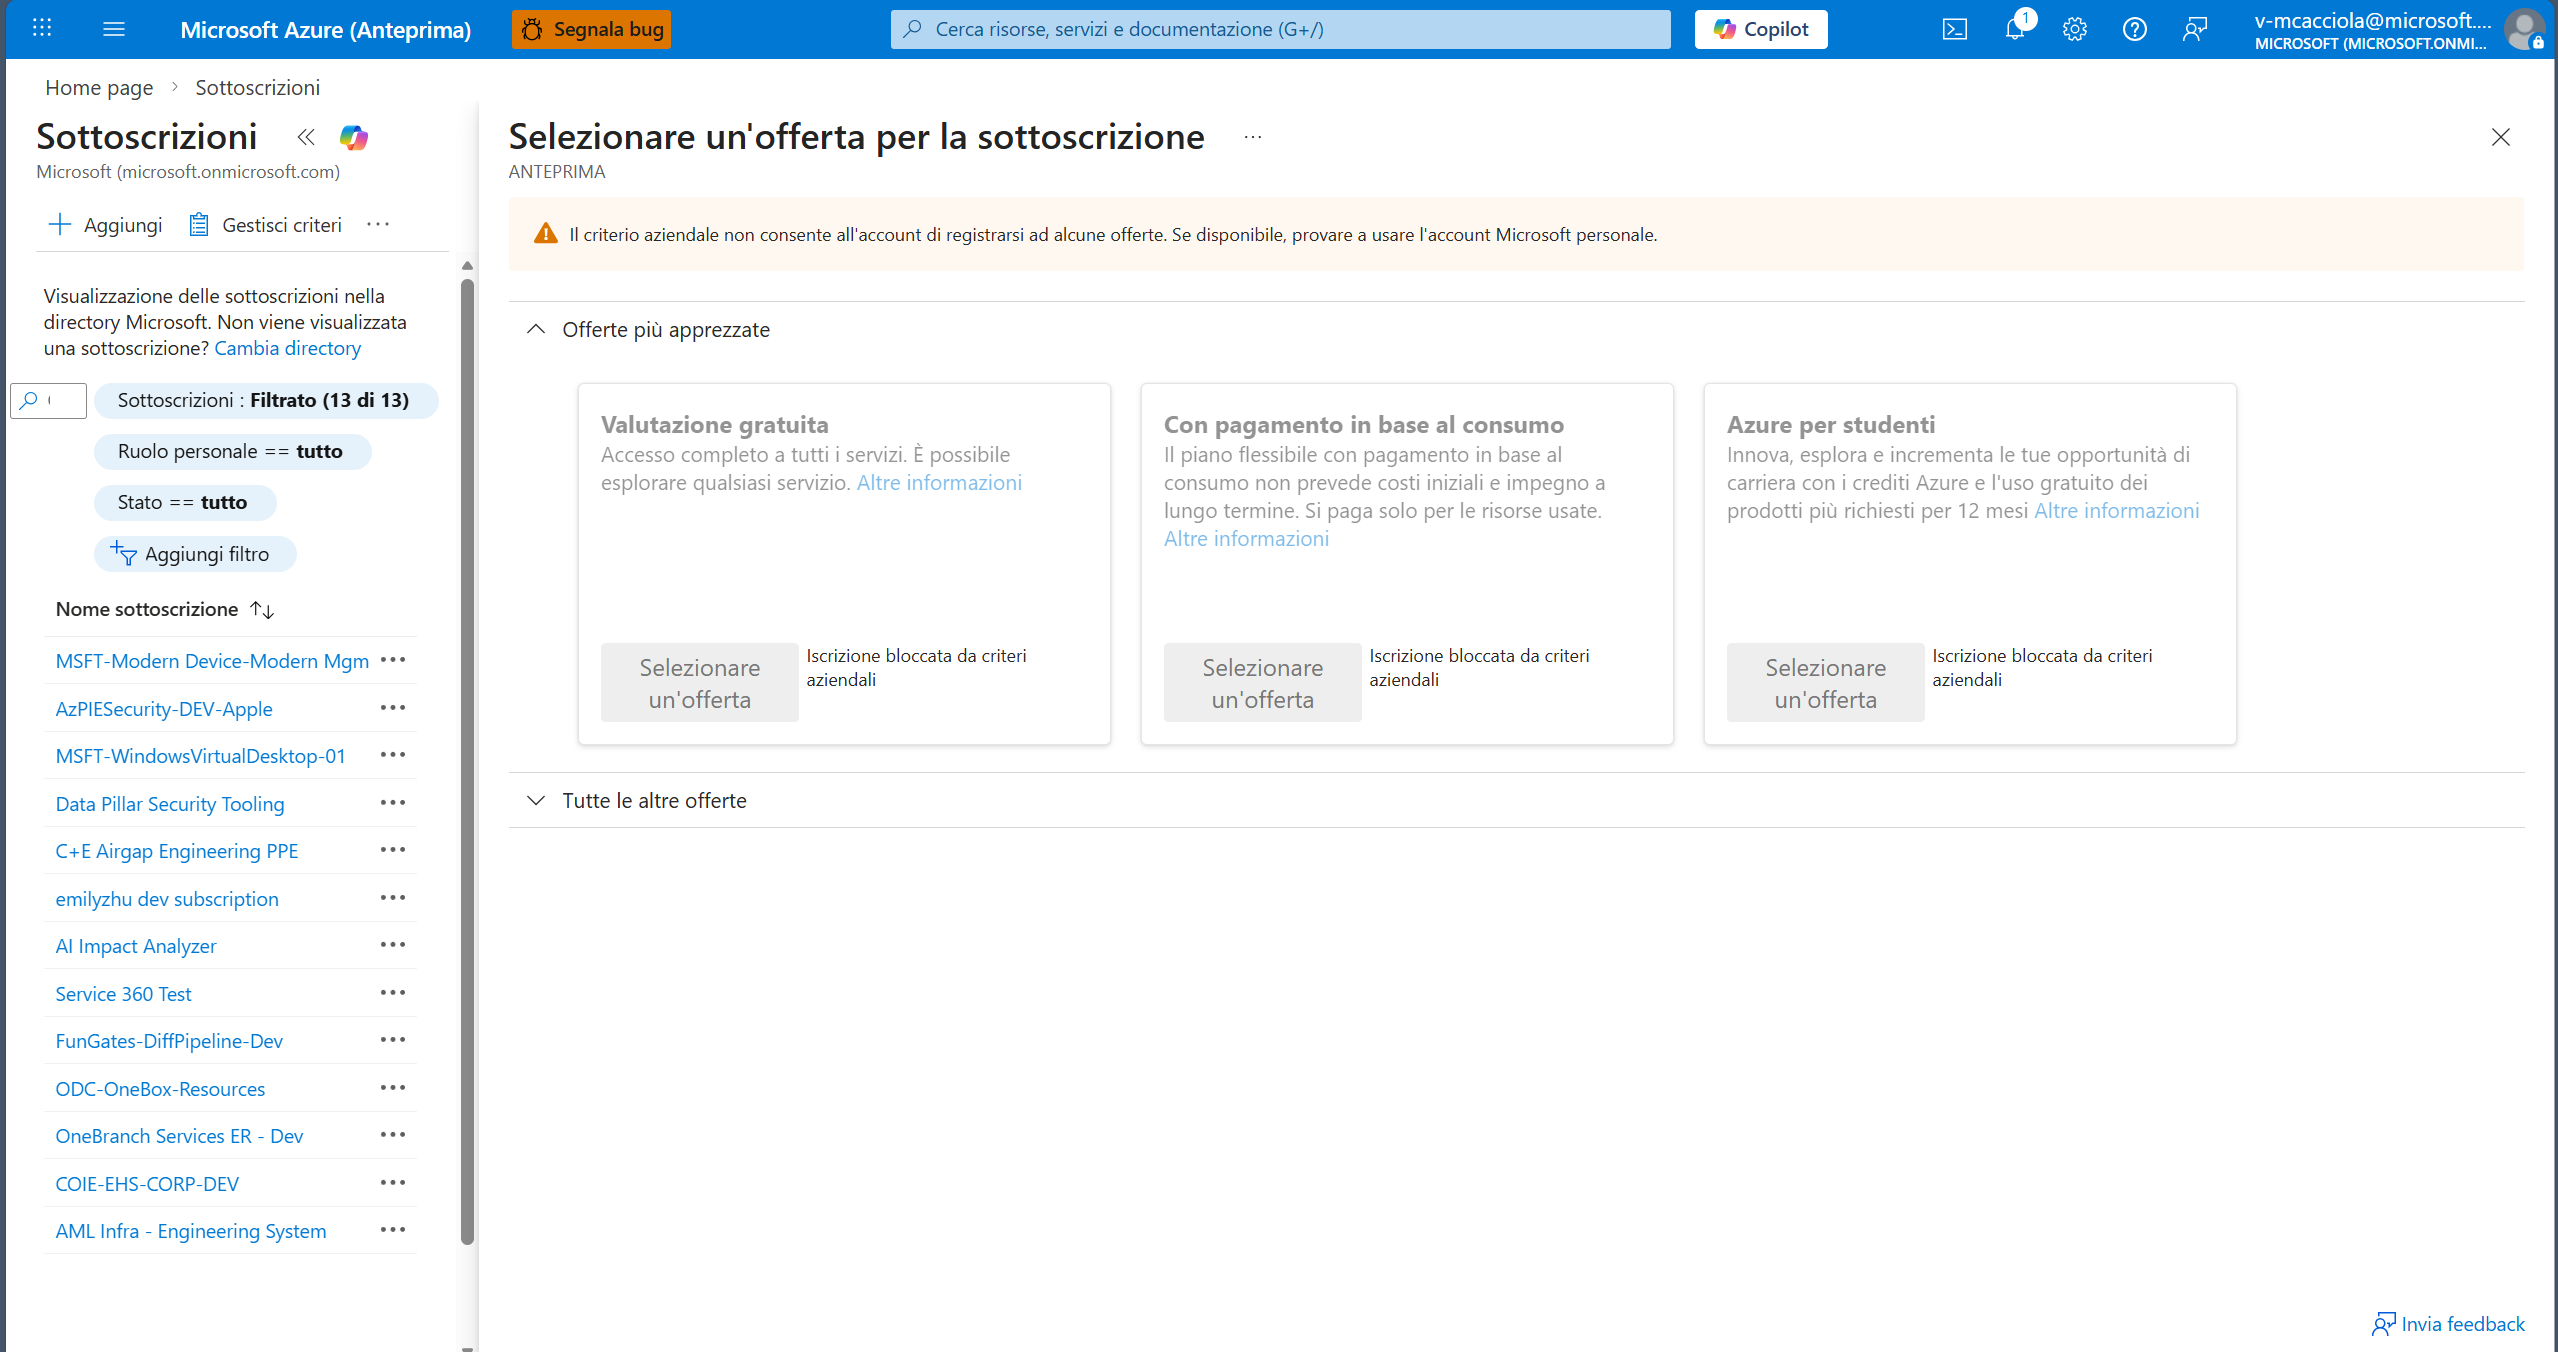Open more options for AI Impact Analyzer
Viewport: 2558px width, 1352px height.
[393, 945]
